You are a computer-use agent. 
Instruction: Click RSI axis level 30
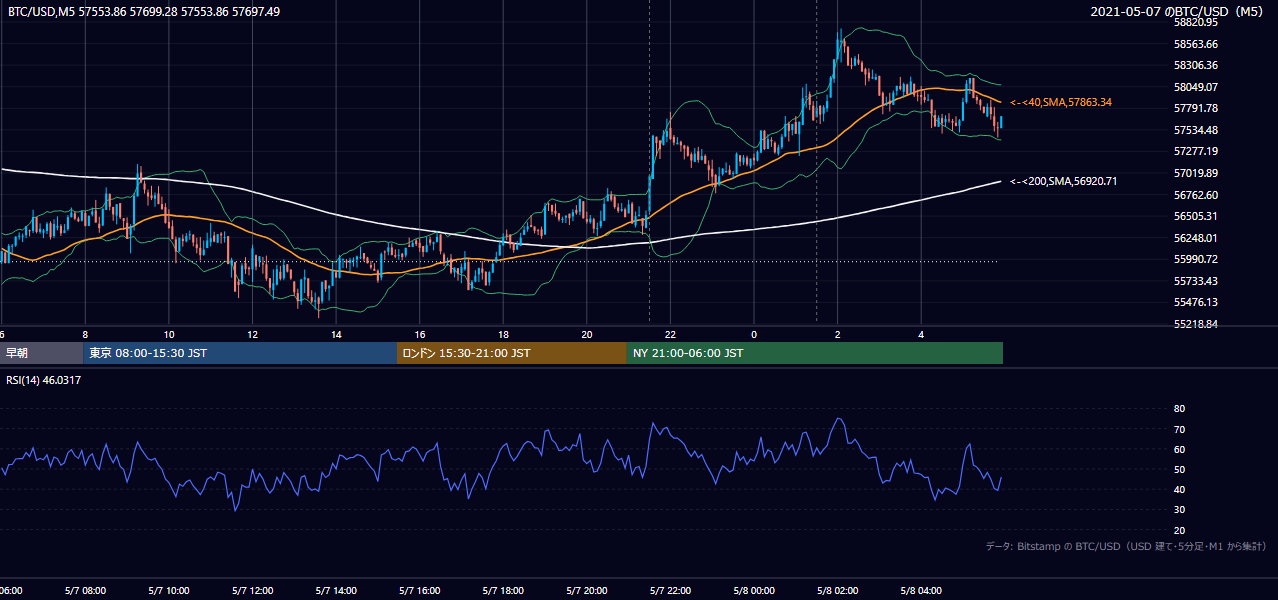(1179, 510)
